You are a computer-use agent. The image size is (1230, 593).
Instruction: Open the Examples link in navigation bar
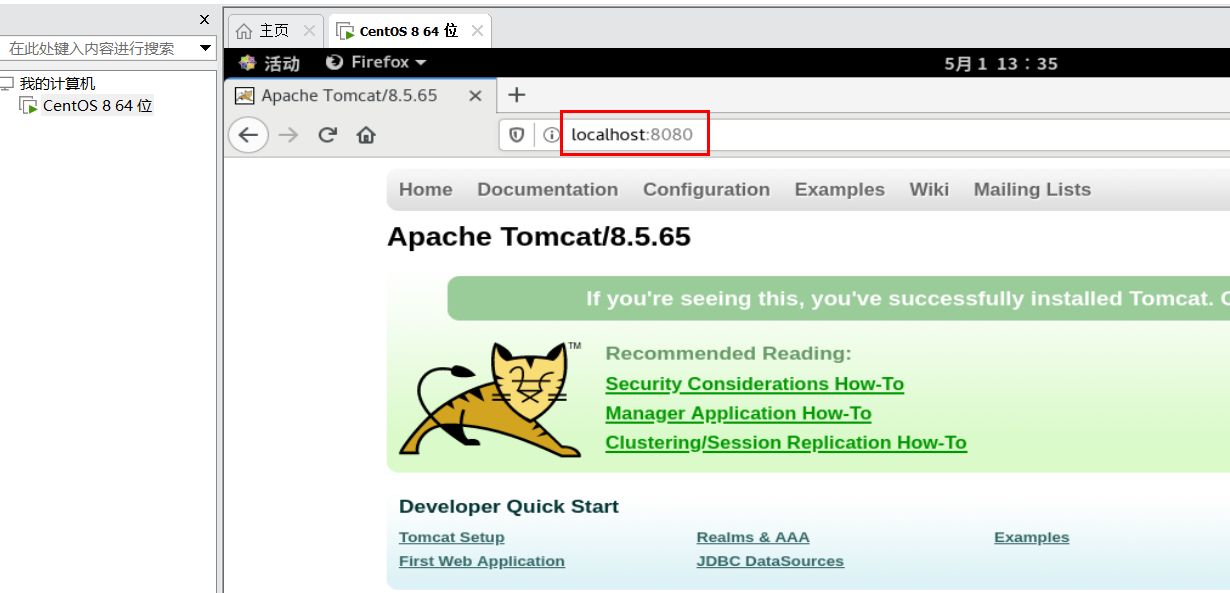pos(840,189)
